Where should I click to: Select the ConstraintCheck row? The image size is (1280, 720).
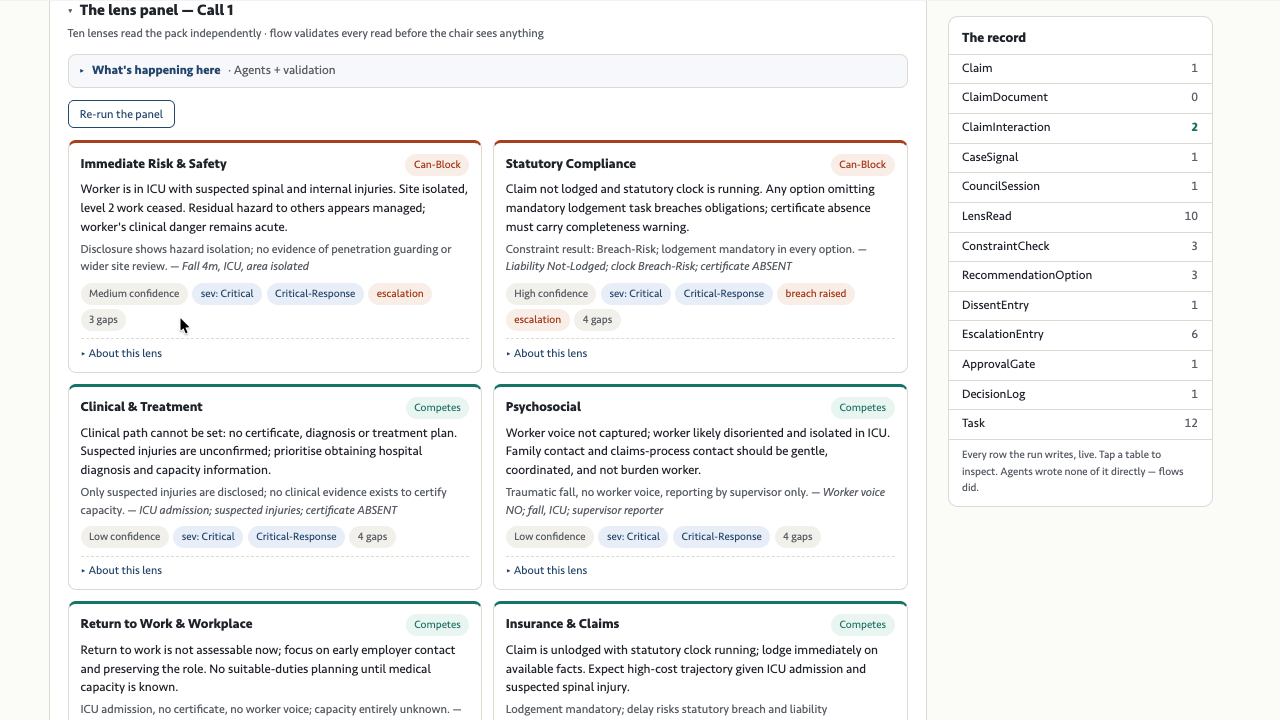(x=1080, y=246)
